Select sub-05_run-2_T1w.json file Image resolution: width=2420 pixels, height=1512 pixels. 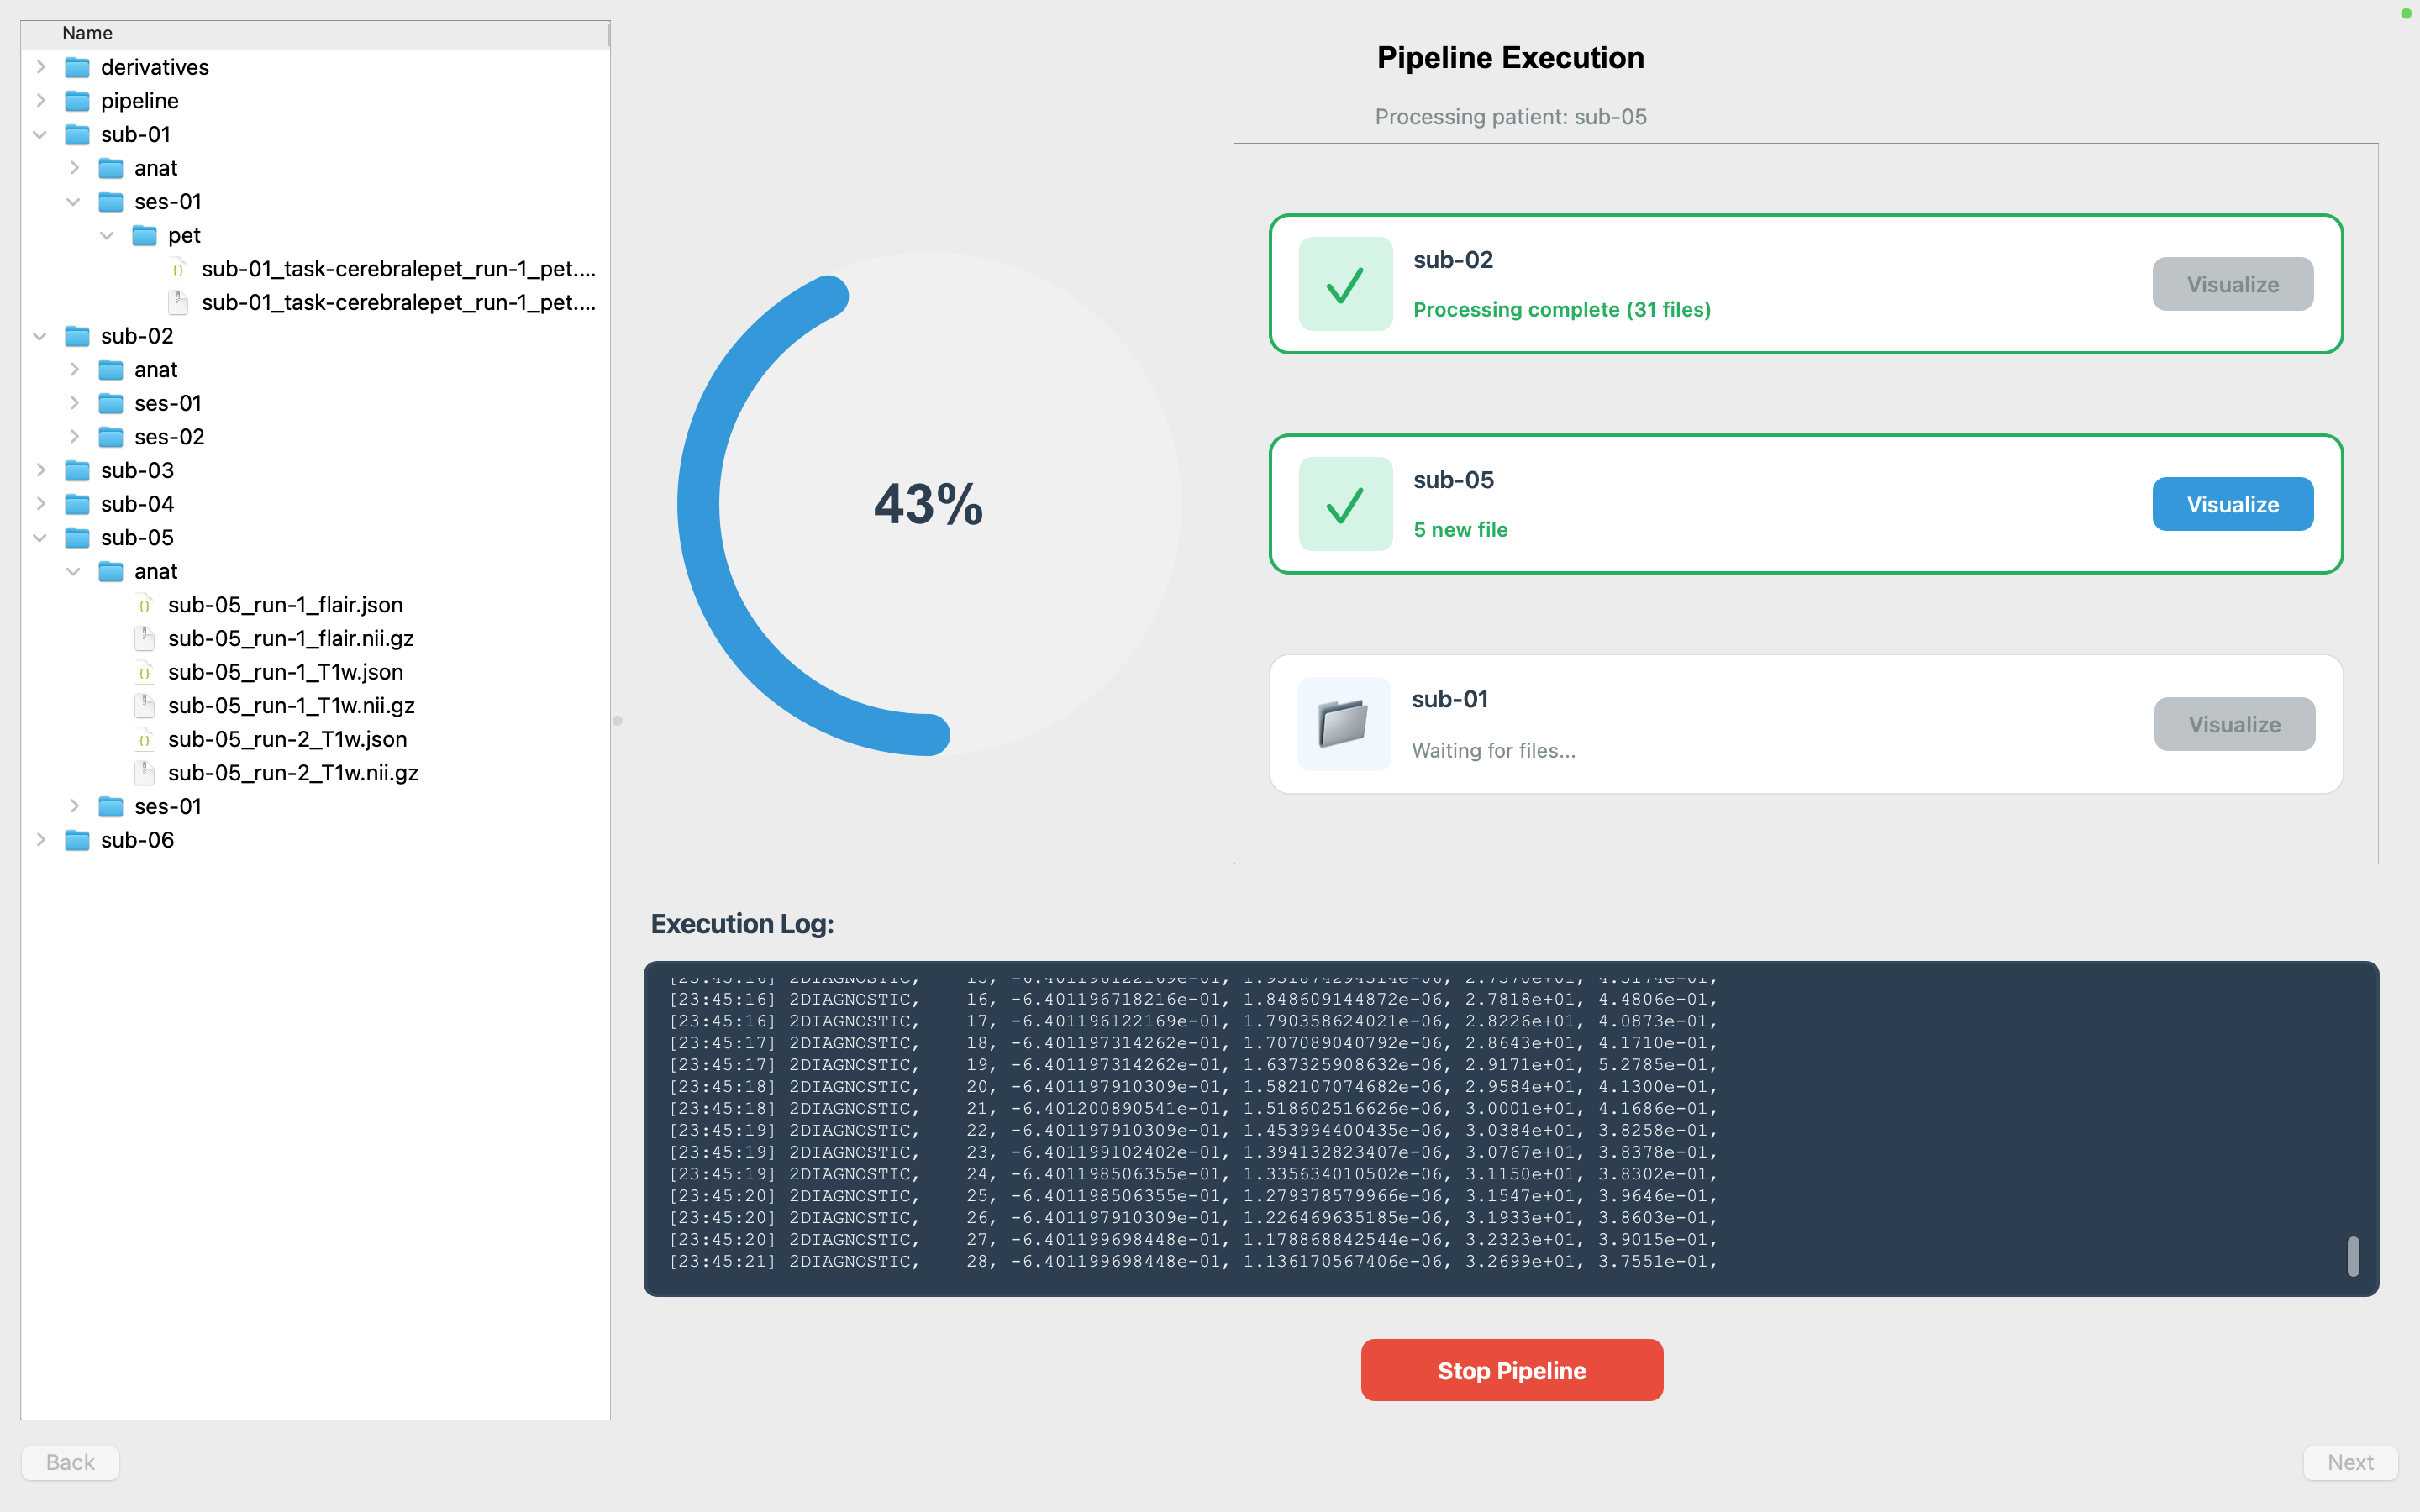pos(287,739)
